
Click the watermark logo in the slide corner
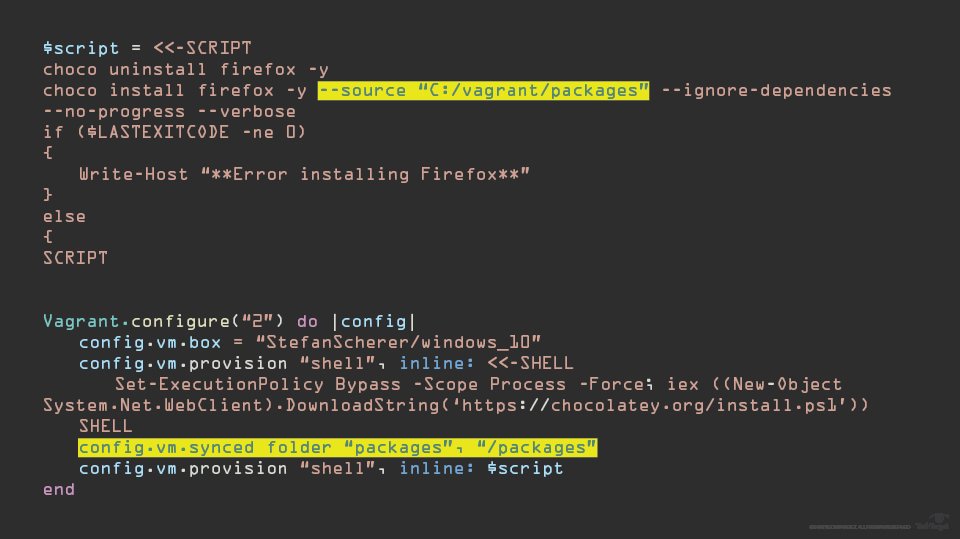coord(932,522)
